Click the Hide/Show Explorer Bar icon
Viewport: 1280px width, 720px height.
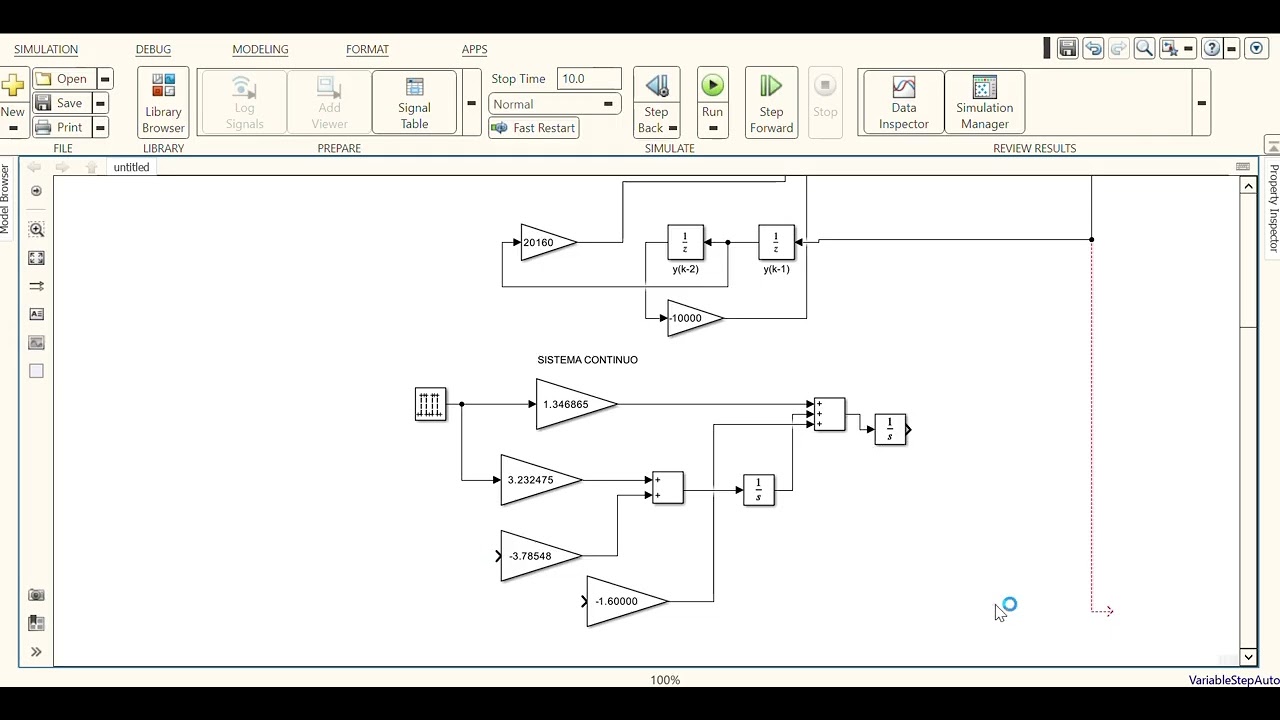tap(37, 191)
